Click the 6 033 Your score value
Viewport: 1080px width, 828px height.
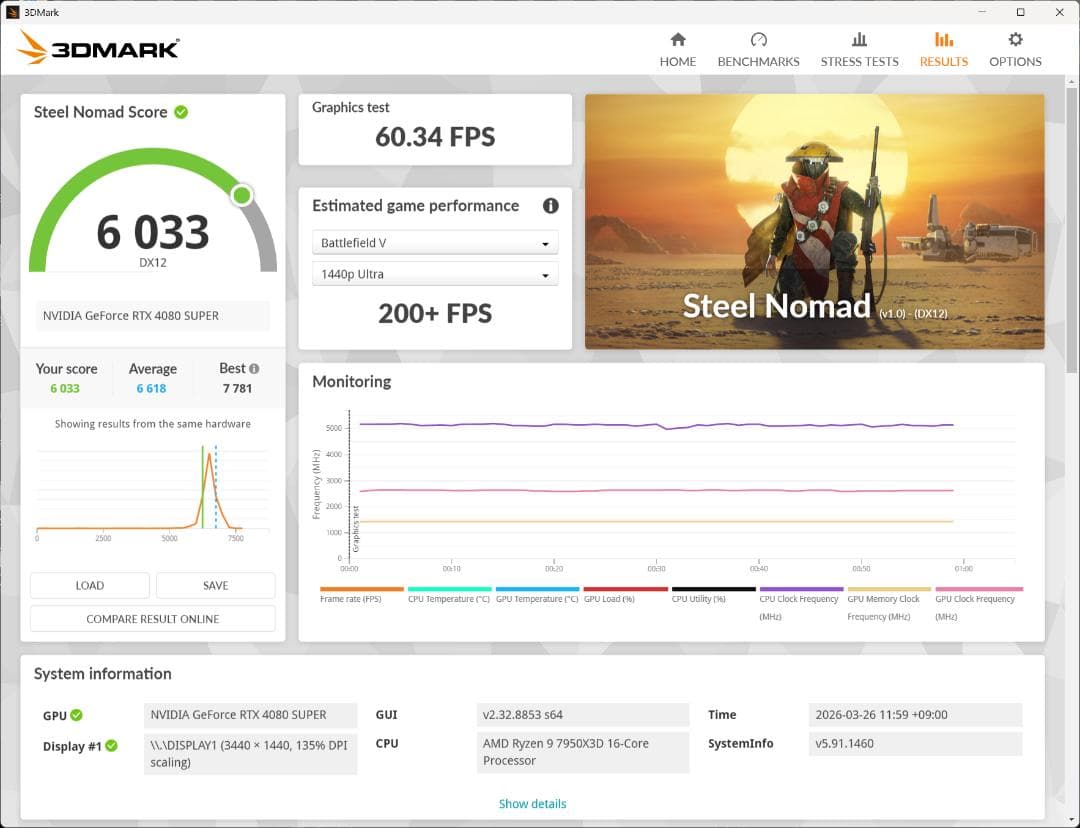(65, 389)
